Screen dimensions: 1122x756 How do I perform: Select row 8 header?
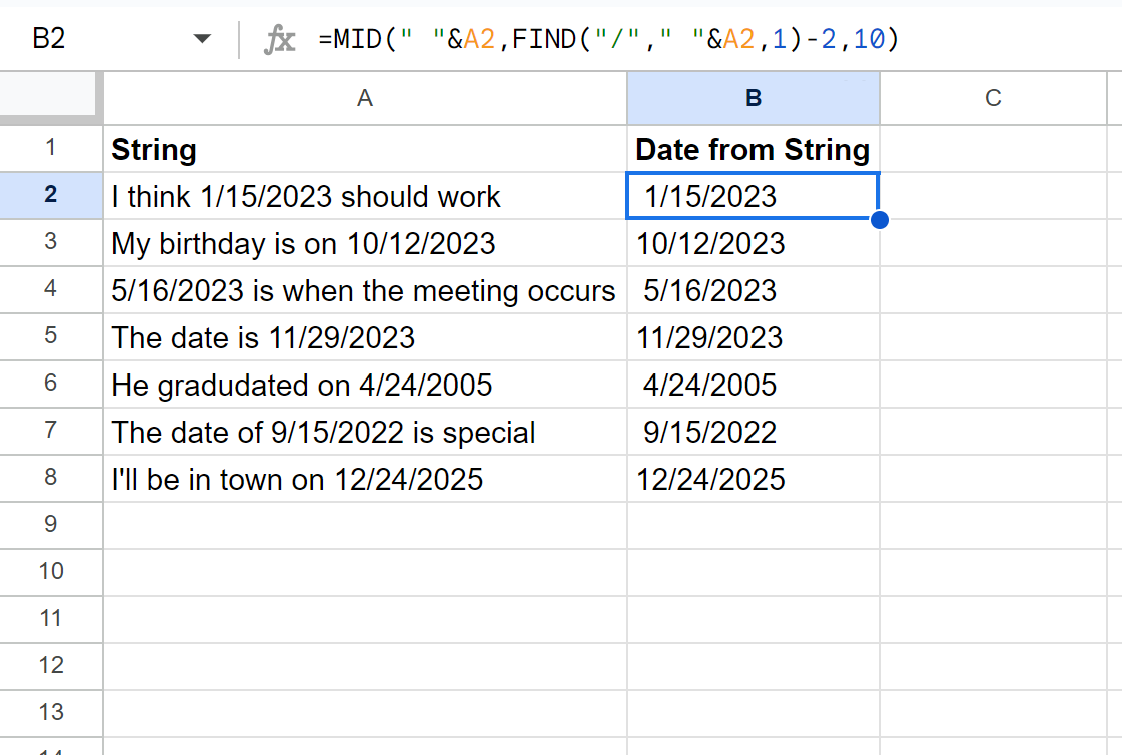51,478
